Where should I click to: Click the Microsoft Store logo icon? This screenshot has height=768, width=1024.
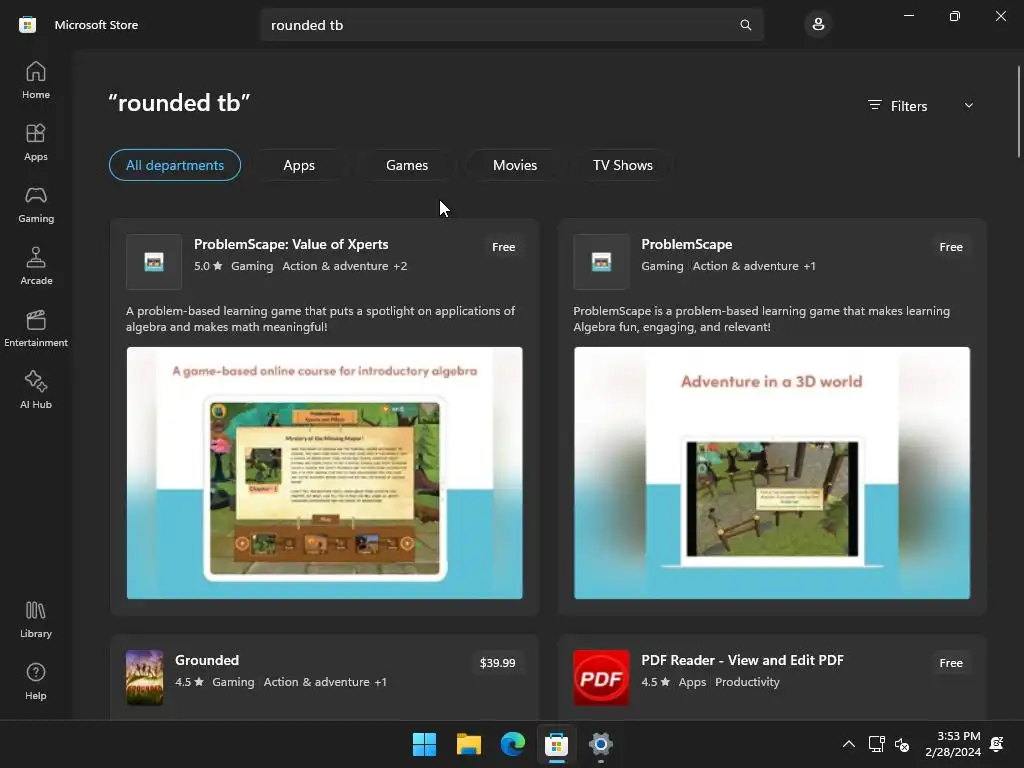[27, 25]
